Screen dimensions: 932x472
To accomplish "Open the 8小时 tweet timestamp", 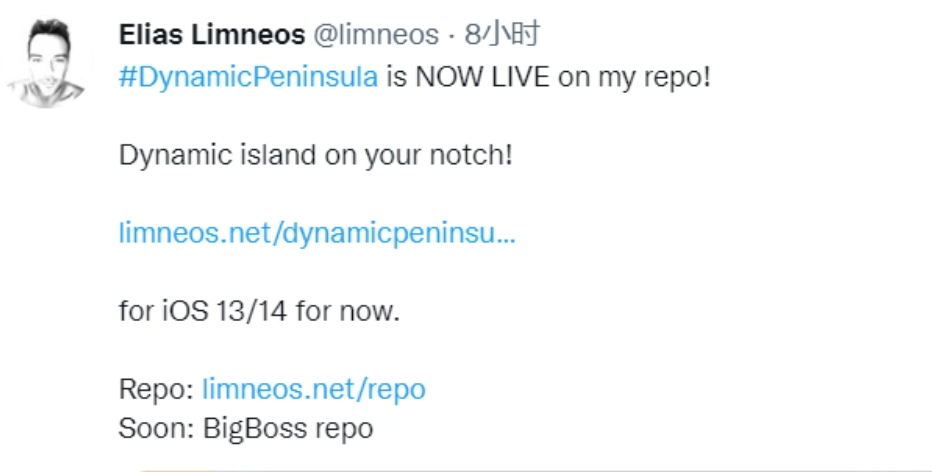I will [502, 36].
